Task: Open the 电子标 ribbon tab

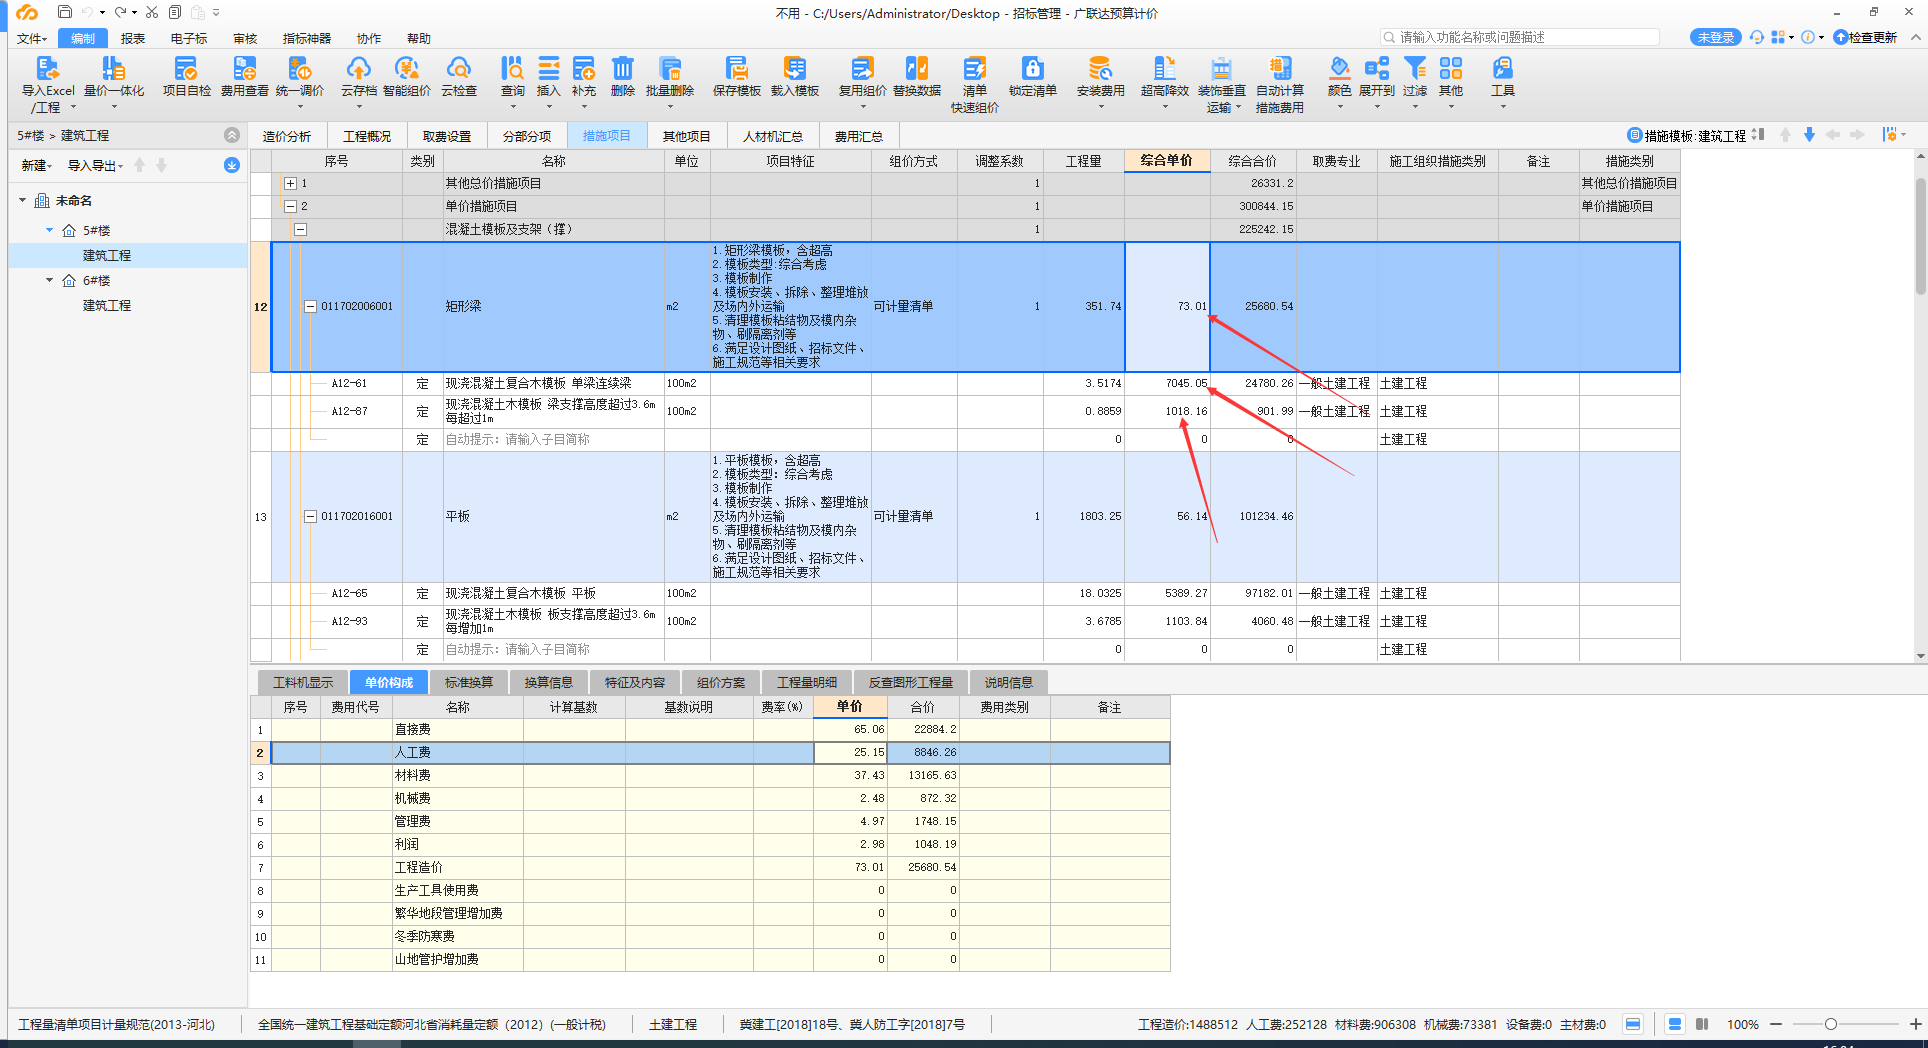Action: pos(189,38)
